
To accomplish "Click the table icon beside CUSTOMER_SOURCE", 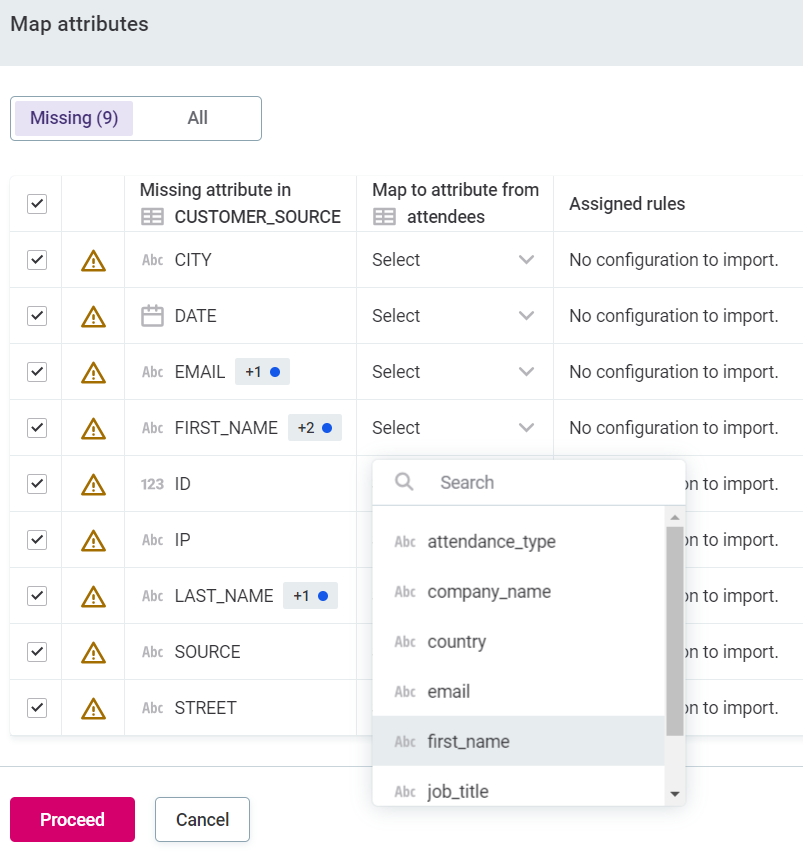I will click(152, 217).
